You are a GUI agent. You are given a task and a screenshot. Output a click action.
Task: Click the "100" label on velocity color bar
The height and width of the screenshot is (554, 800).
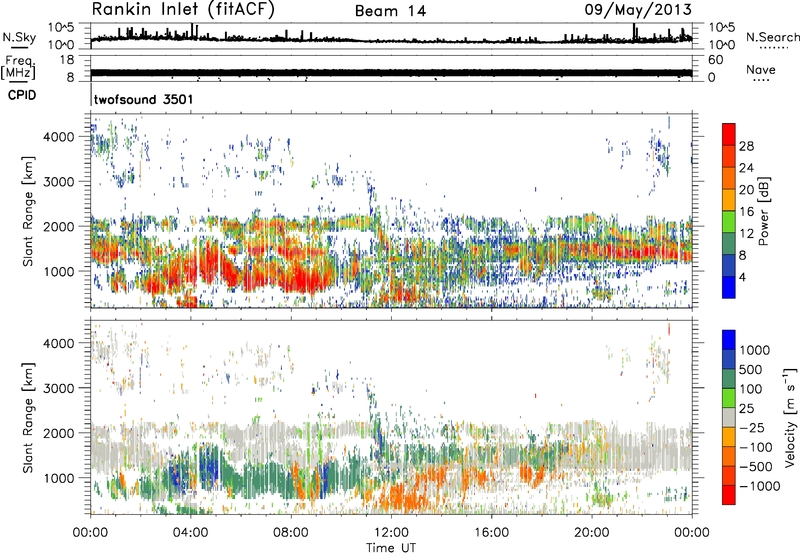751,389
